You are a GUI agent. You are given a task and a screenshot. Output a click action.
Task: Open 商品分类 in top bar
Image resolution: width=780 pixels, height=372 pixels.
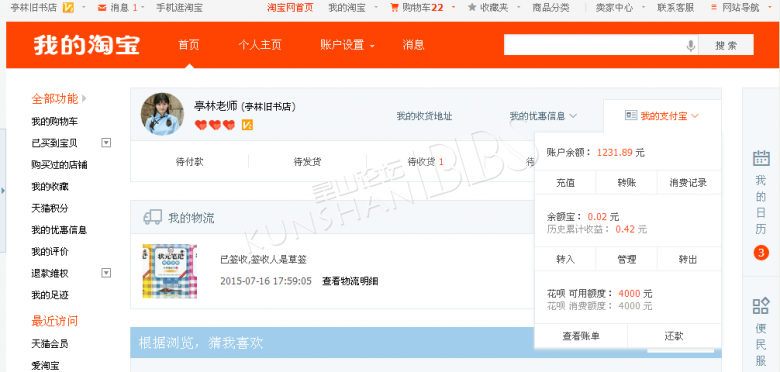point(551,7)
